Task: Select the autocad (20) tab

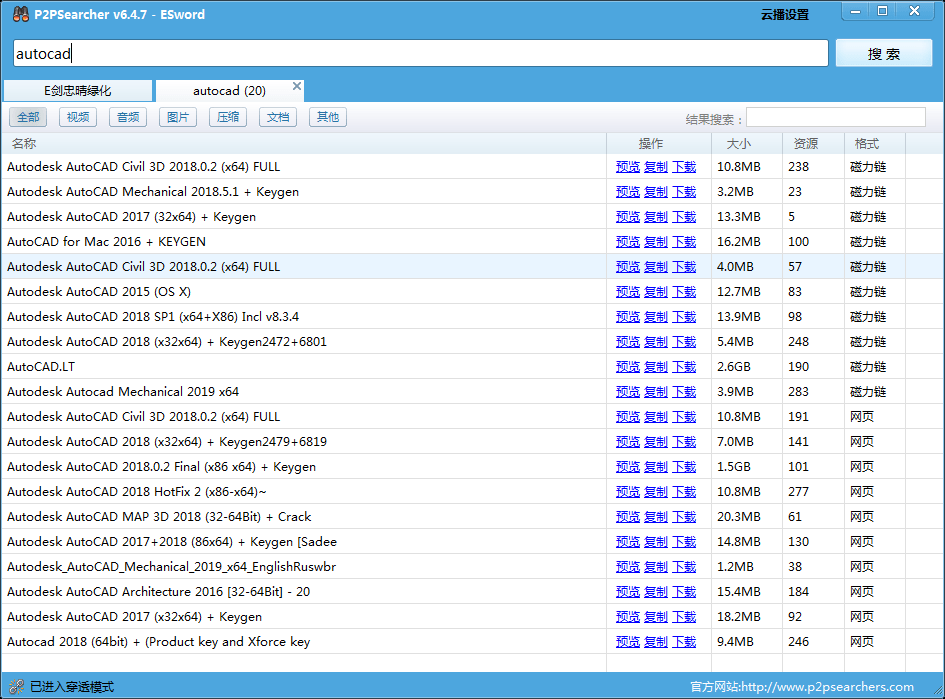Action: (x=229, y=91)
